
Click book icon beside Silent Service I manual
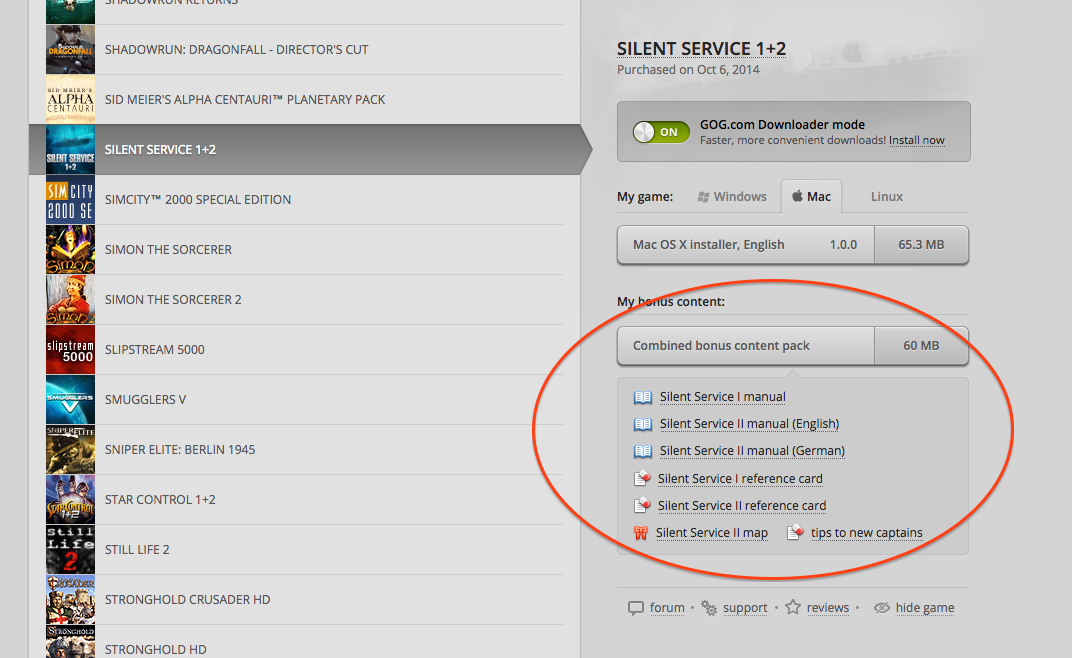(x=643, y=397)
